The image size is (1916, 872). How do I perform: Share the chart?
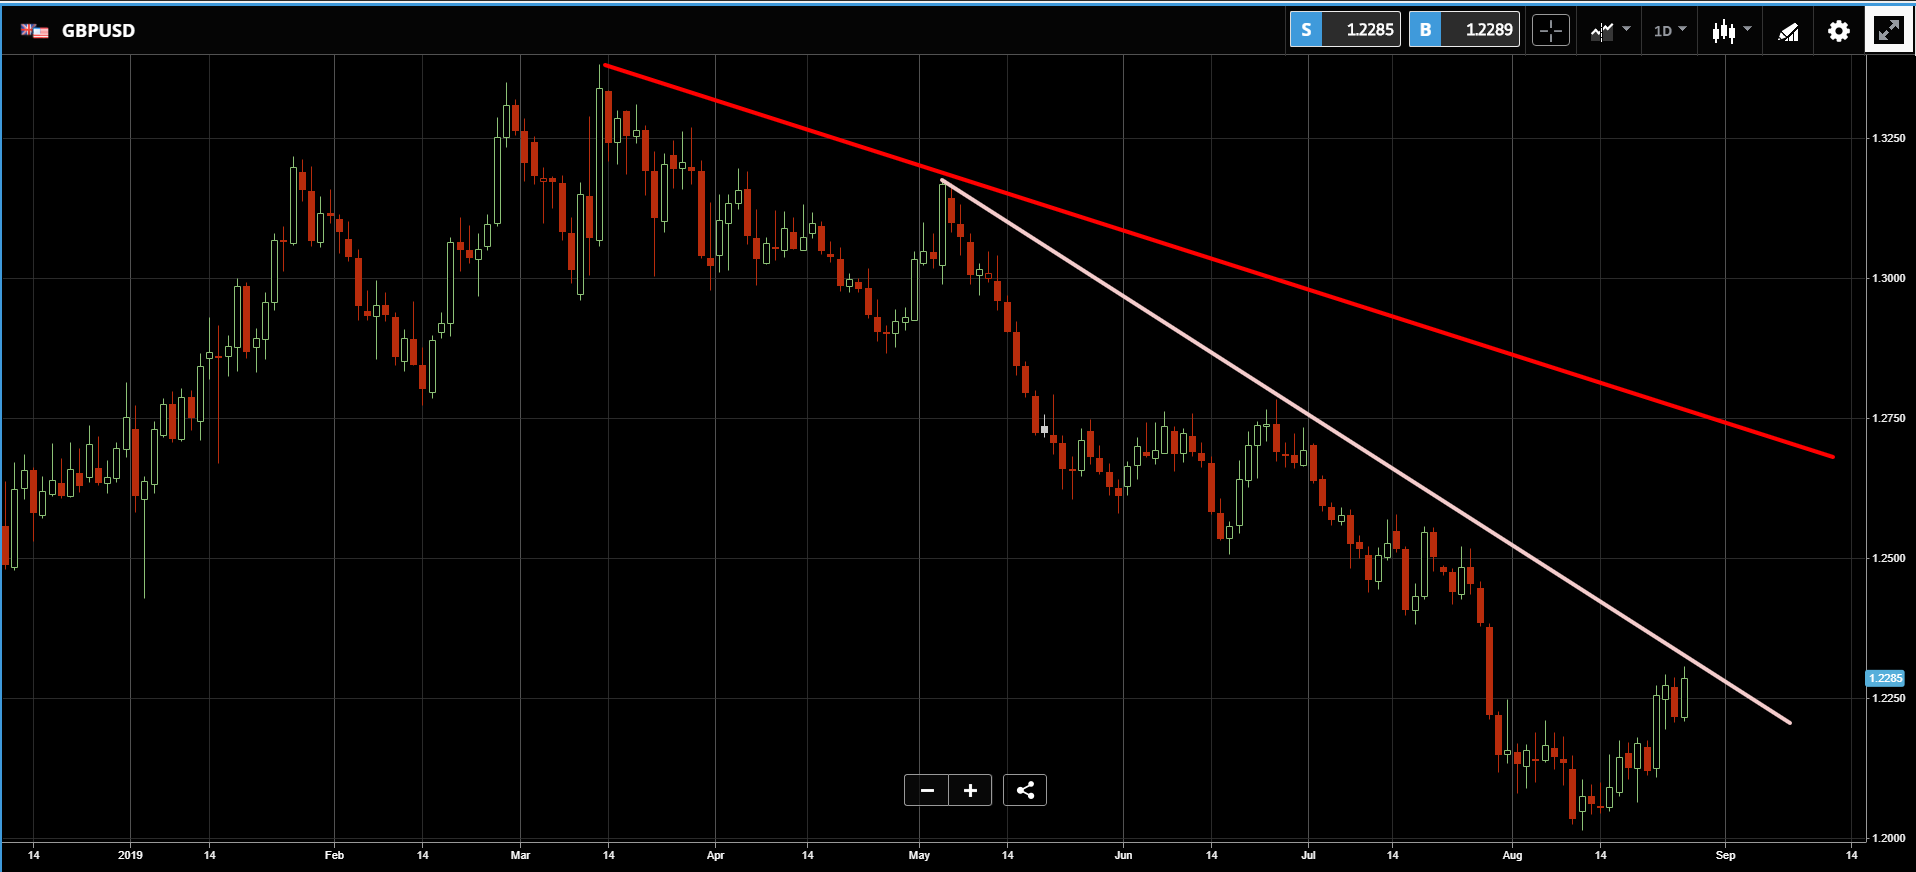click(x=1025, y=790)
